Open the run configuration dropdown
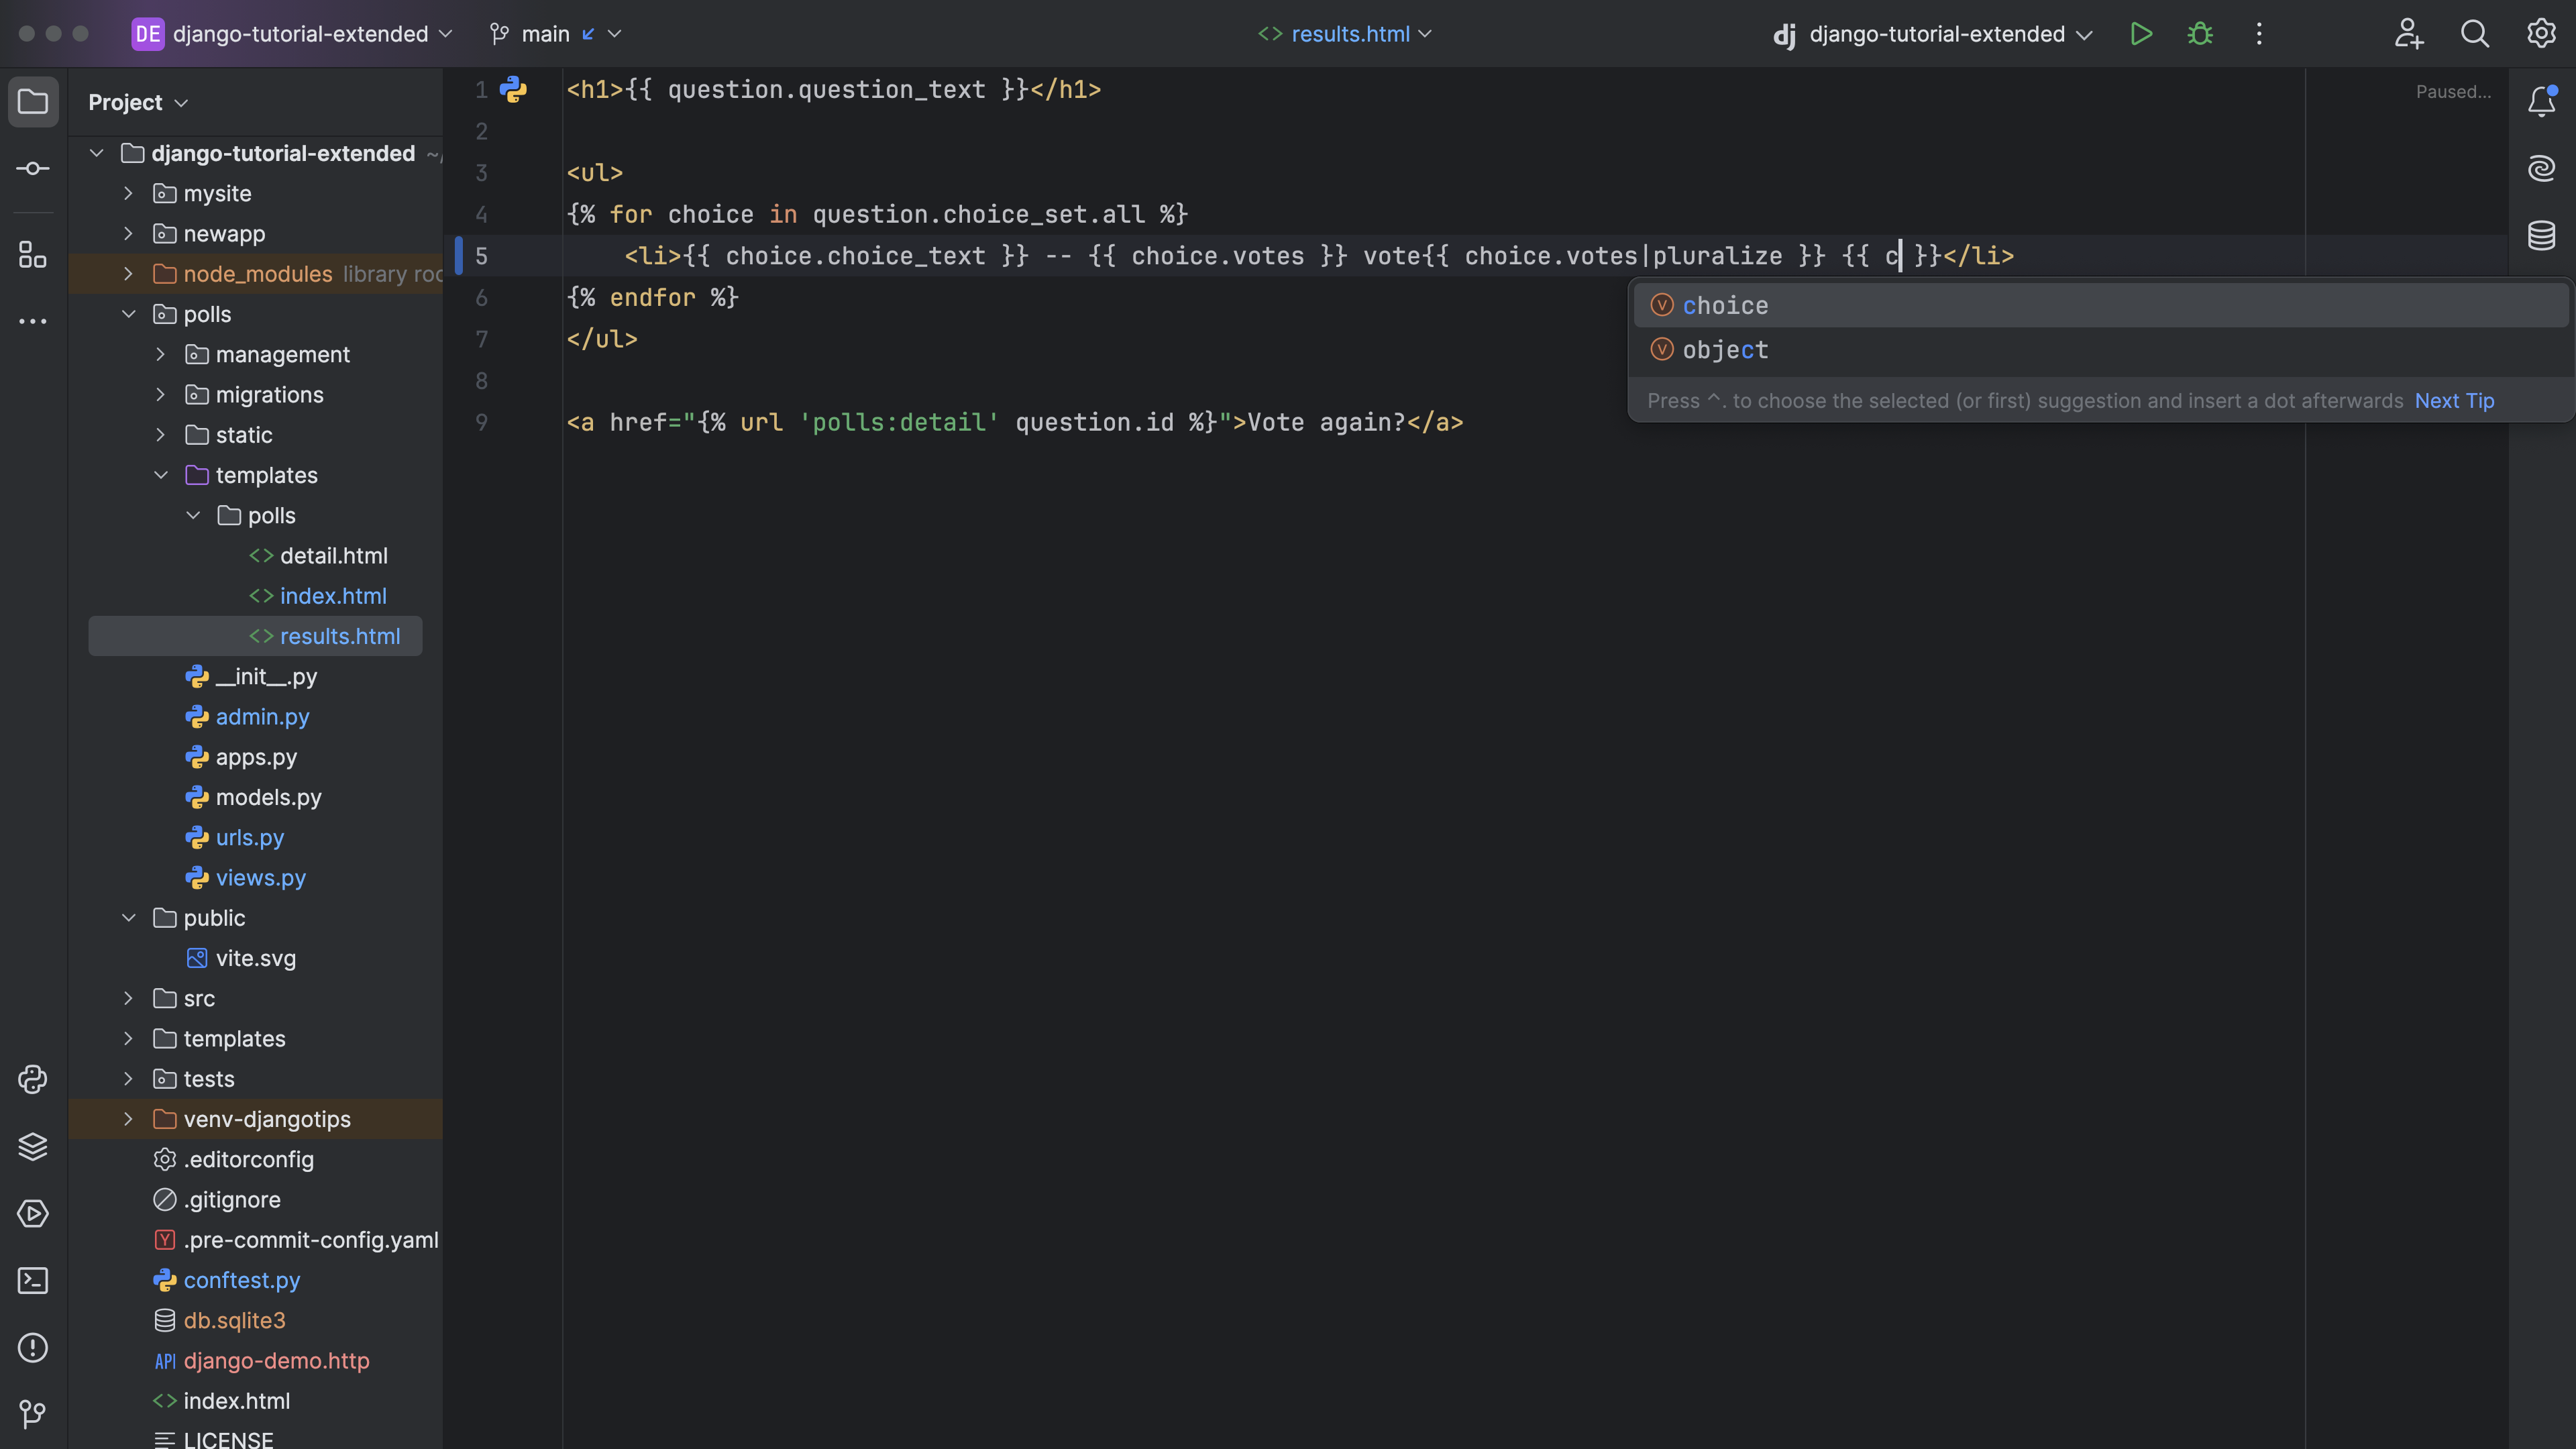Screen dimensions: 2576x1449 (x=1932, y=34)
